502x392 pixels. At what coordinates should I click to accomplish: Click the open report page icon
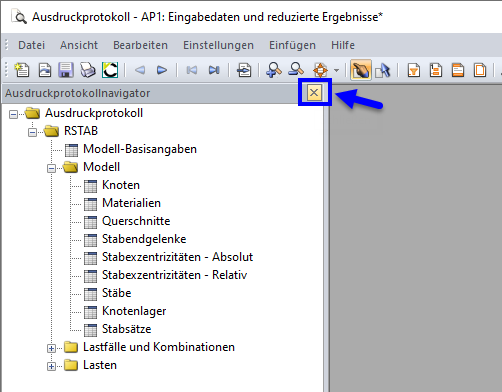[x=44, y=70]
